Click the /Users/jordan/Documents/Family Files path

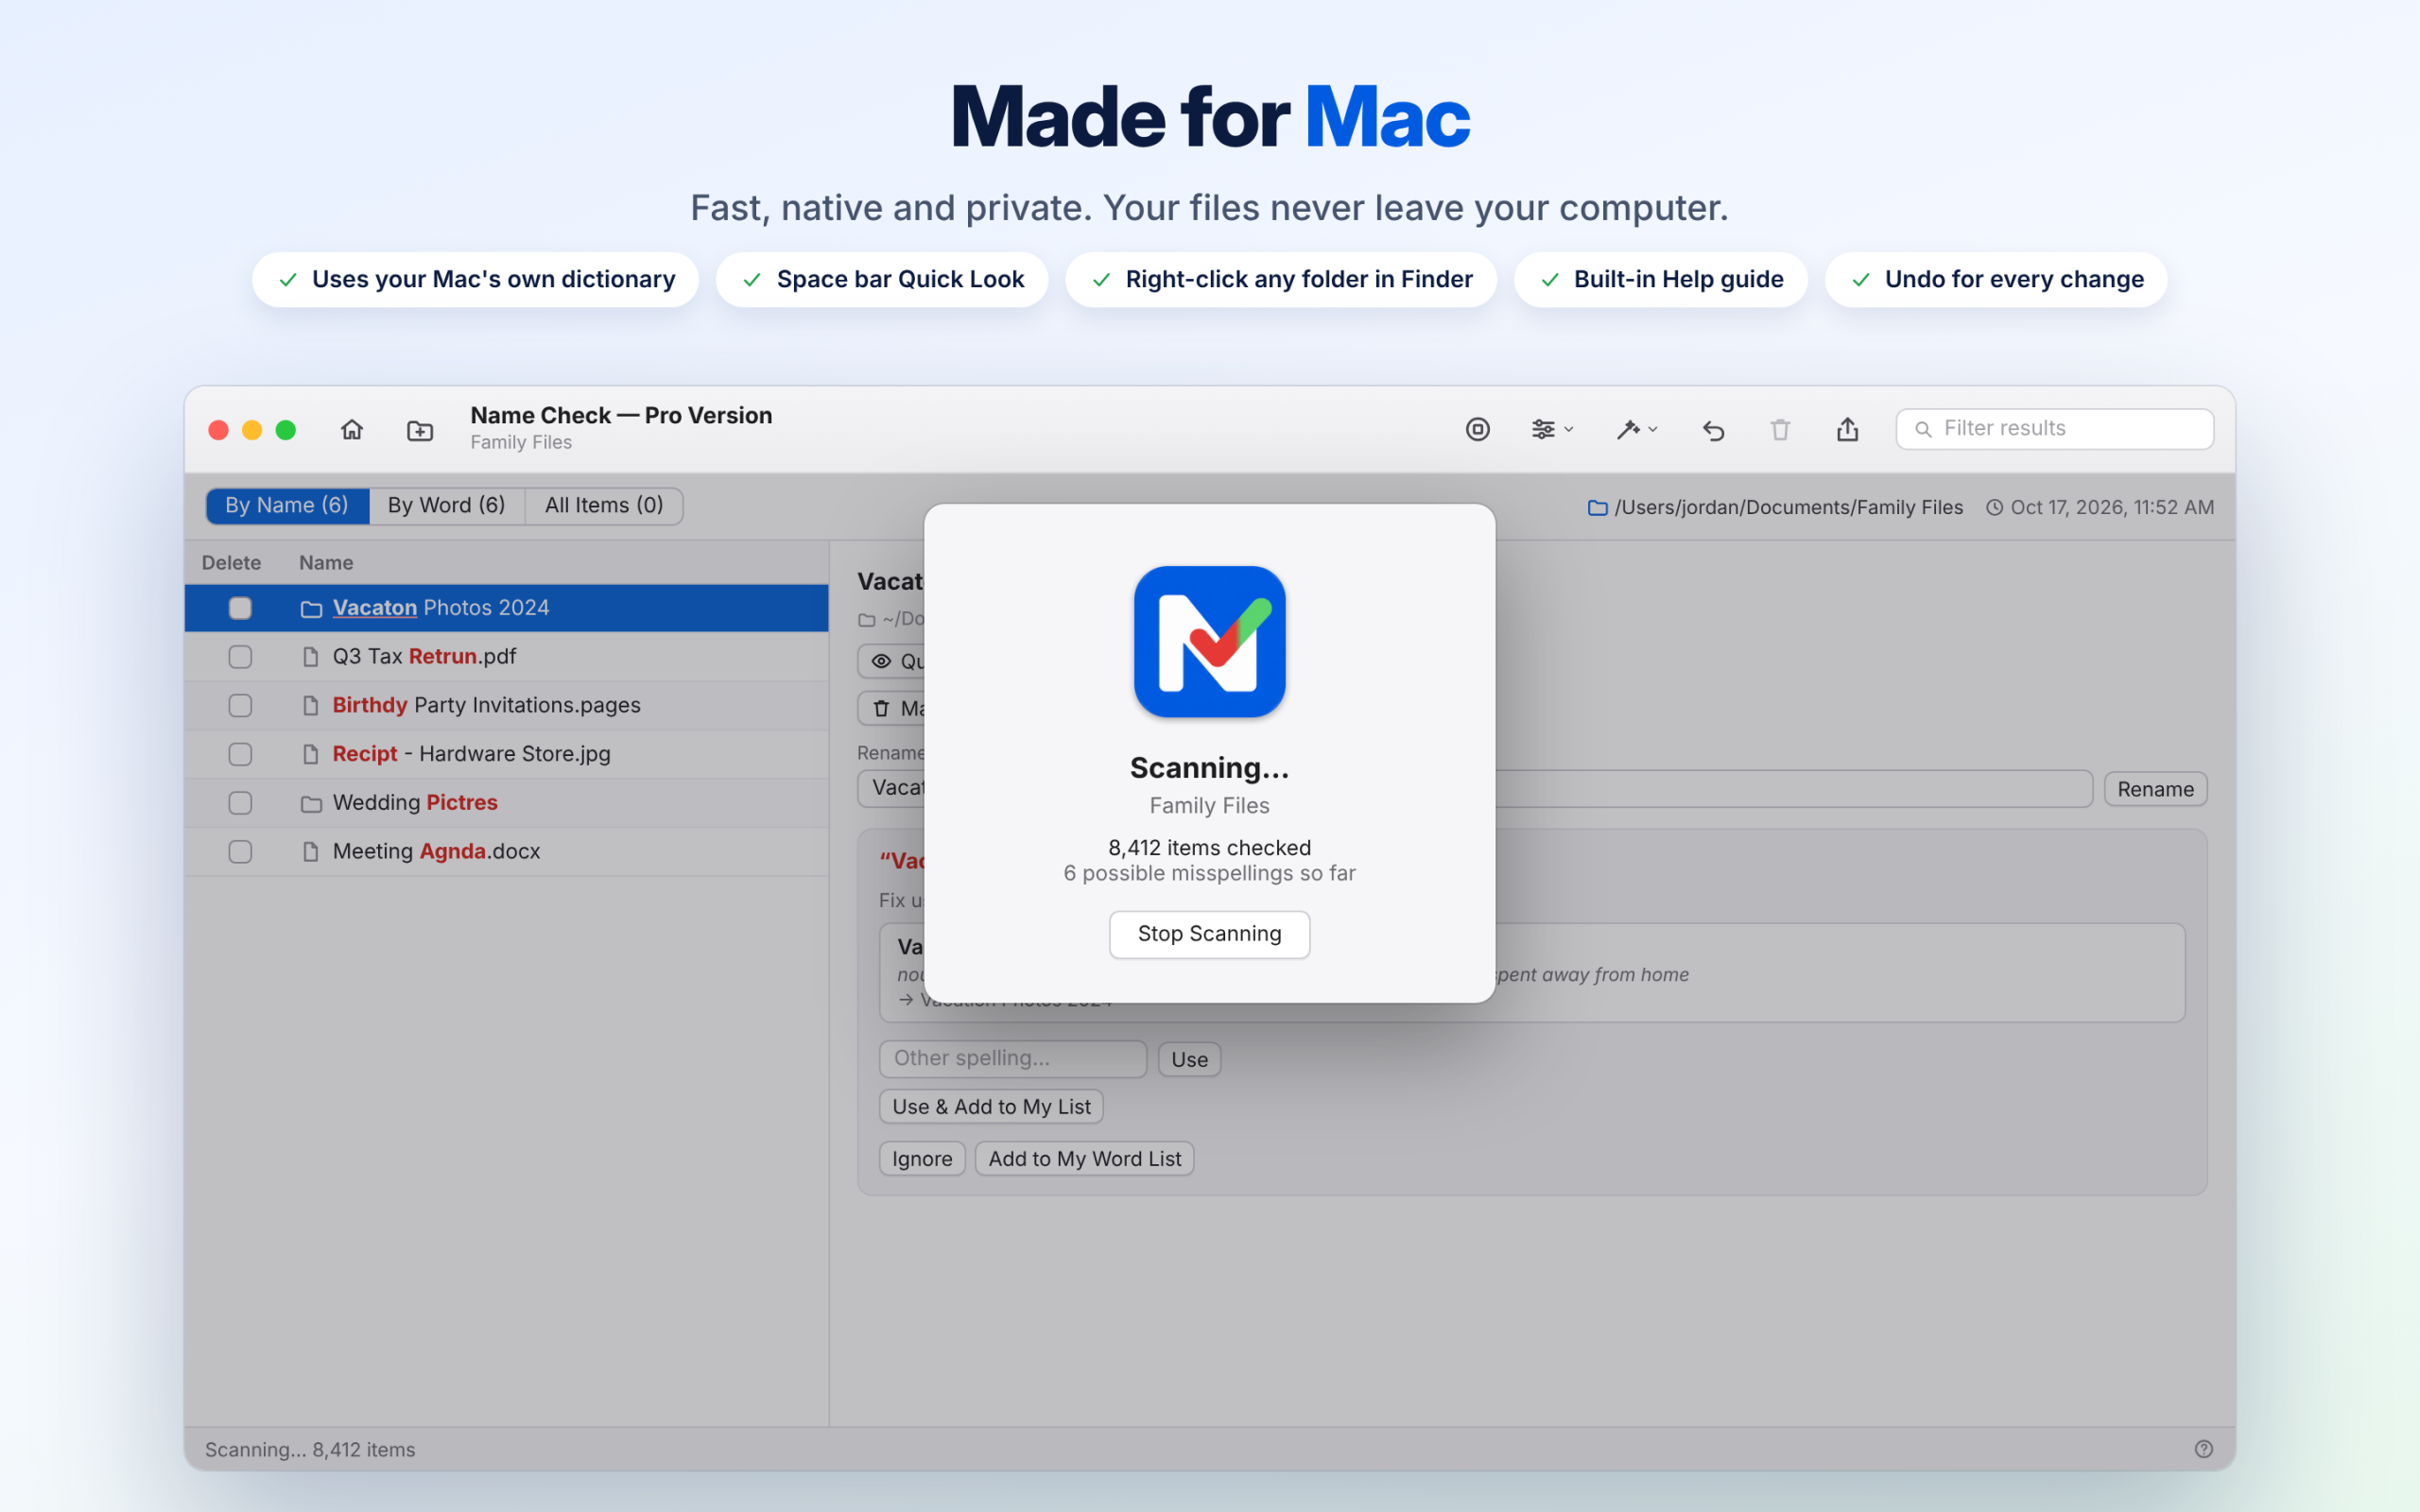(1775, 508)
